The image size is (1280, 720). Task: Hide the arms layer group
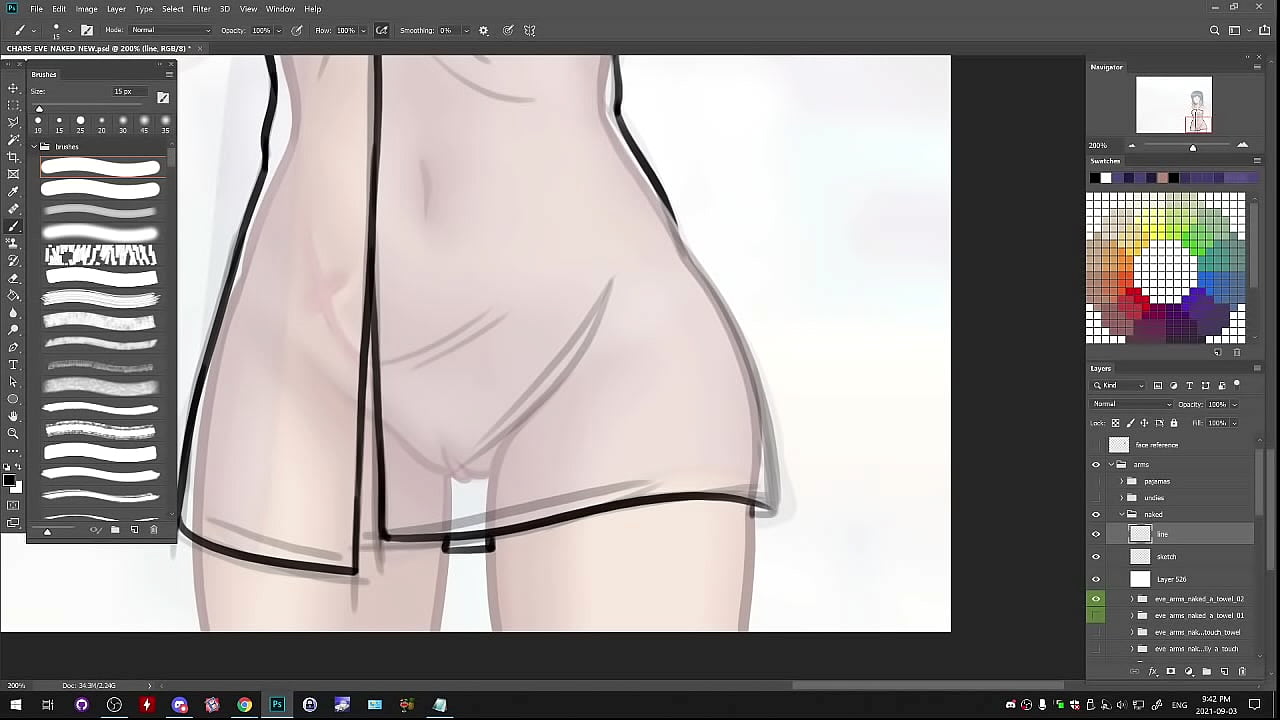(x=1096, y=465)
